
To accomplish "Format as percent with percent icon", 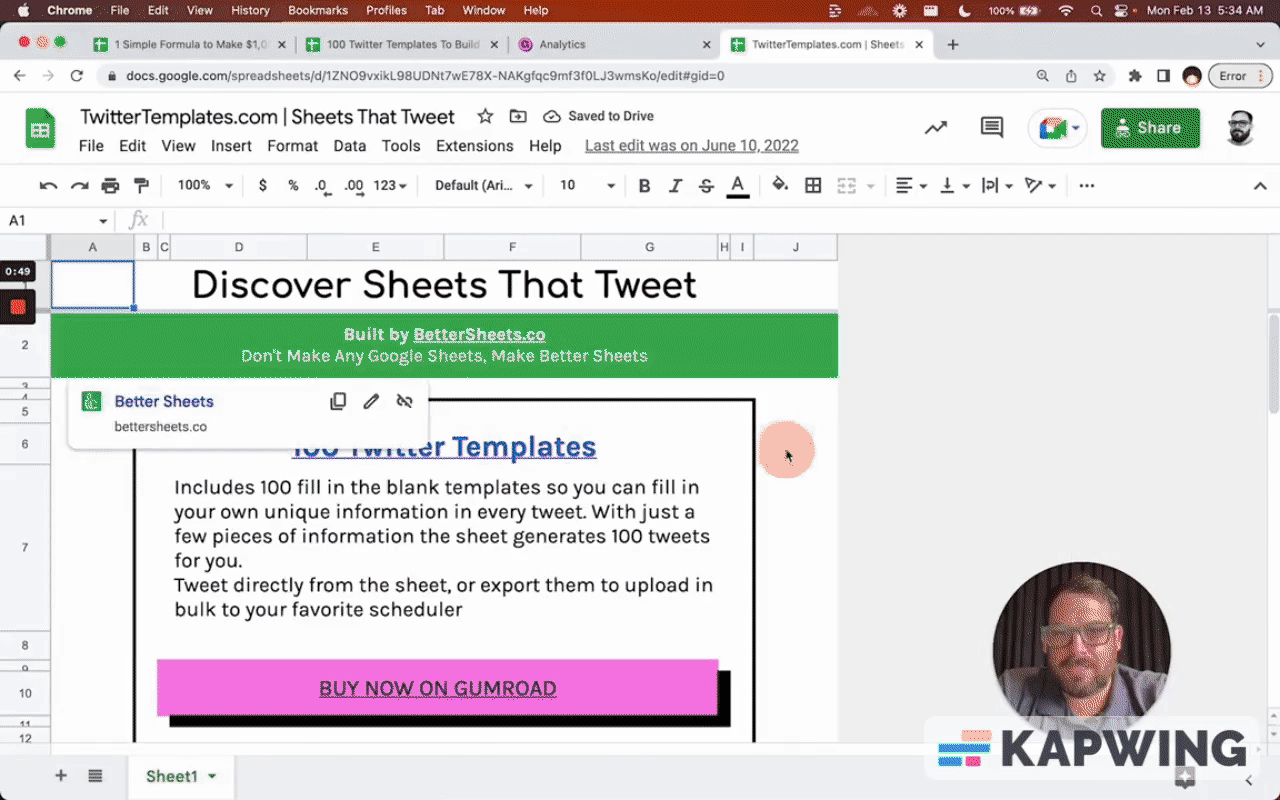I will click(x=293, y=186).
